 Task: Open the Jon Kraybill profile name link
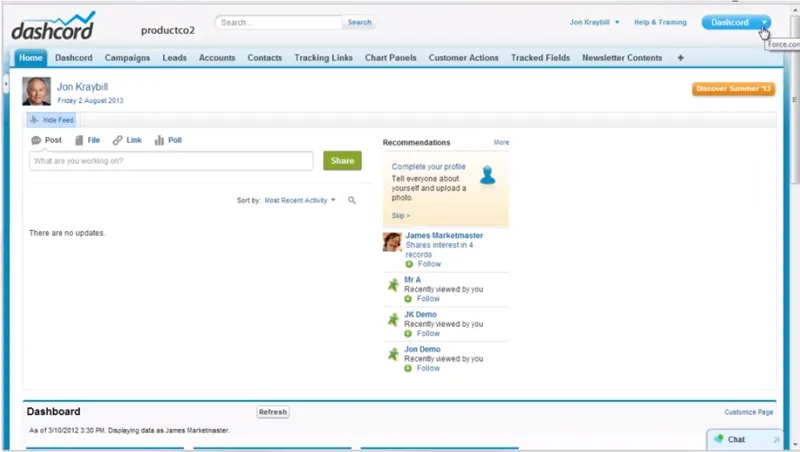pos(82,87)
